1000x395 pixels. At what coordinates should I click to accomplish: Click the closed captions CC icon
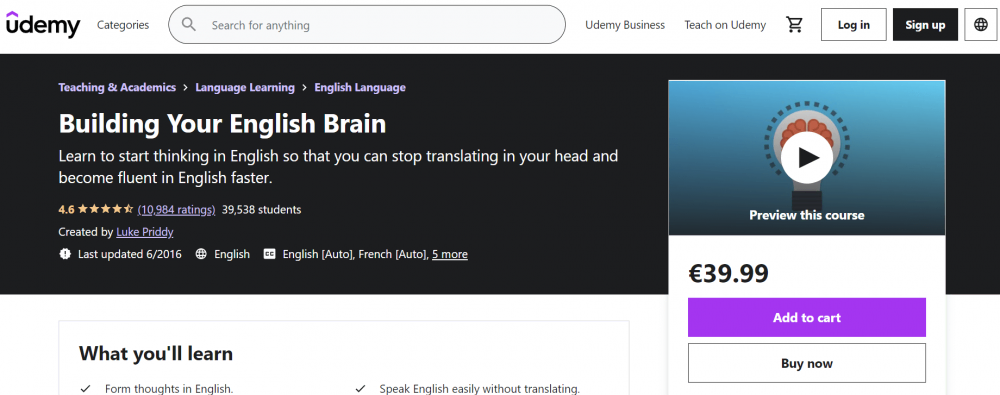pyautogui.click(x=270, y=254)
